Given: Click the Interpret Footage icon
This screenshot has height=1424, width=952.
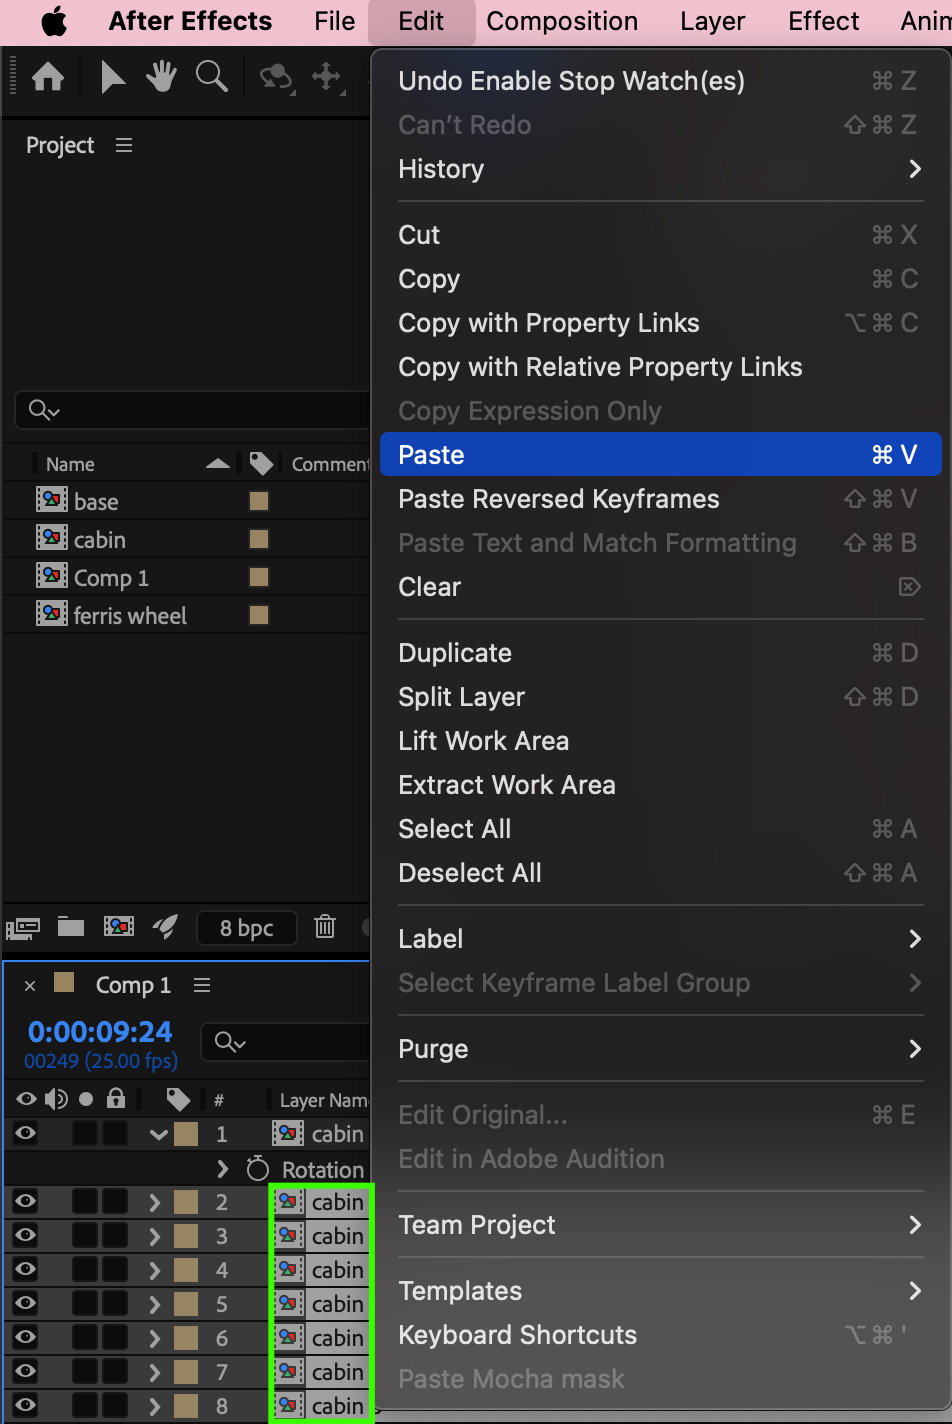Looking at the screenshot, I should coord(23,927).
